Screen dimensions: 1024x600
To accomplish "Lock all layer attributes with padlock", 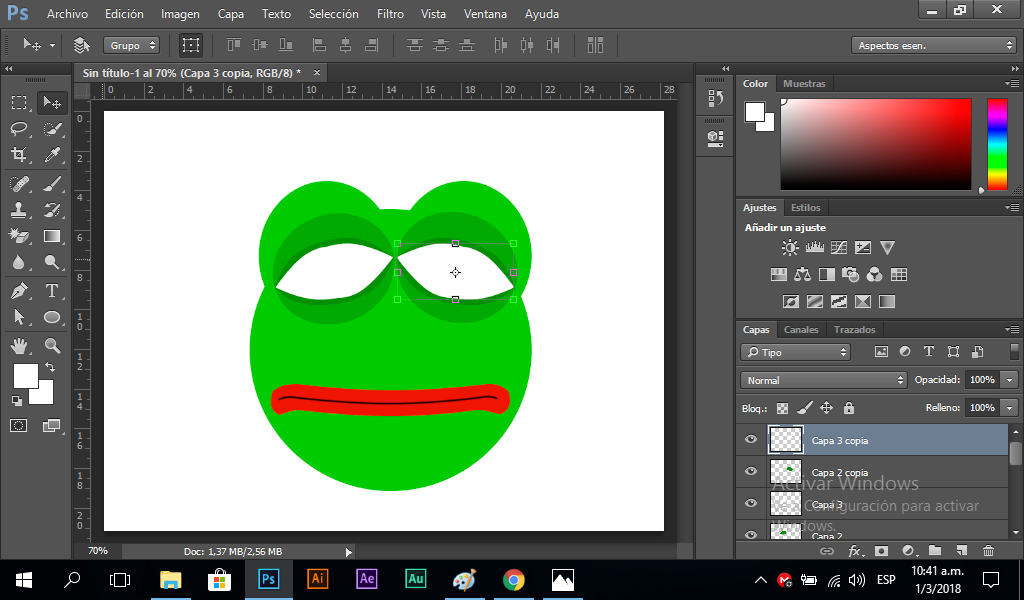I will pyautogui.click(x=849, y=409).
